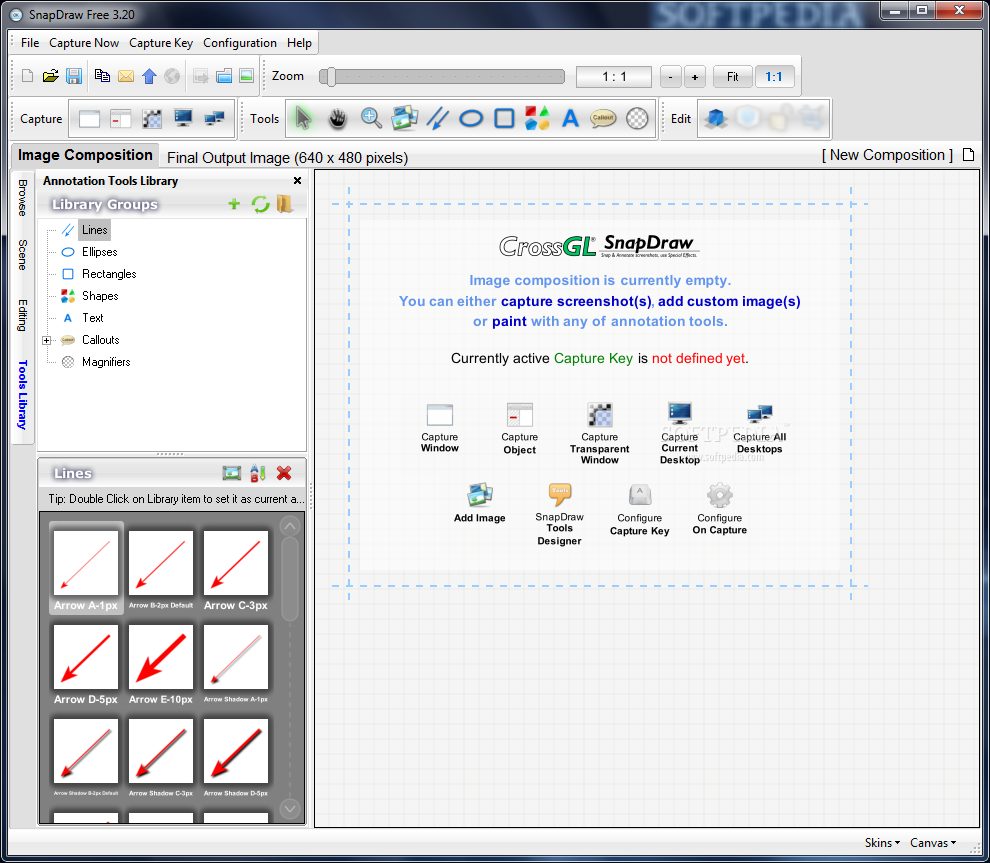Click the 1:1 zoom button
The height and width of the screenshot is (863, 990).
(774, 76)
